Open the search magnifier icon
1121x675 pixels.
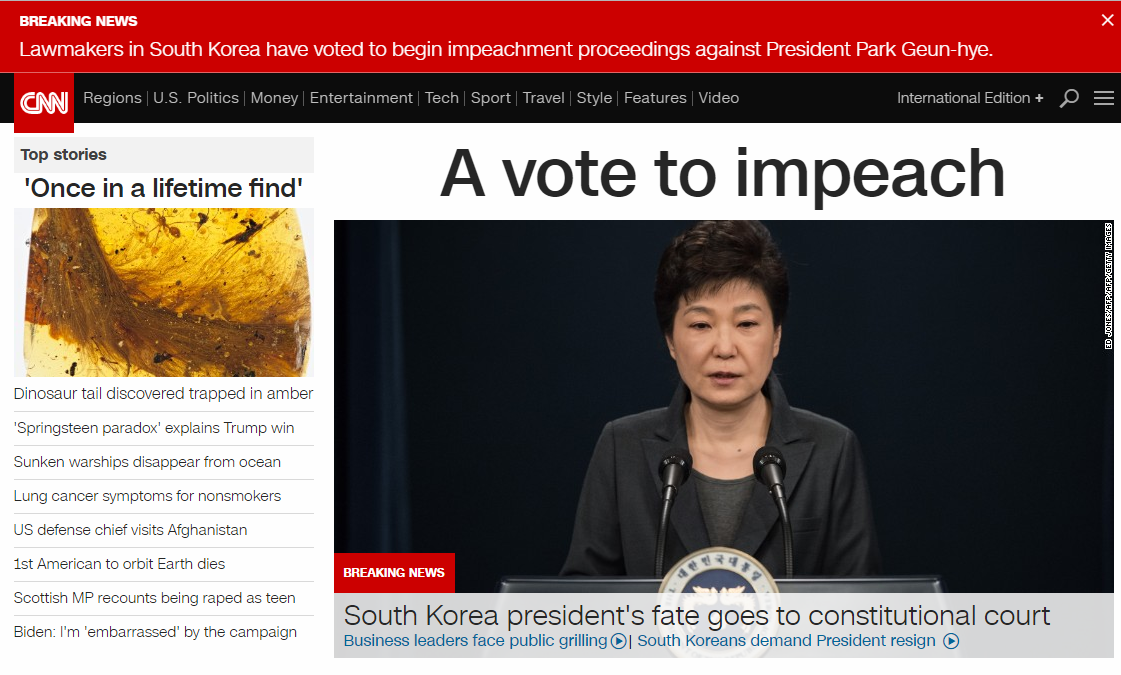1069,98
